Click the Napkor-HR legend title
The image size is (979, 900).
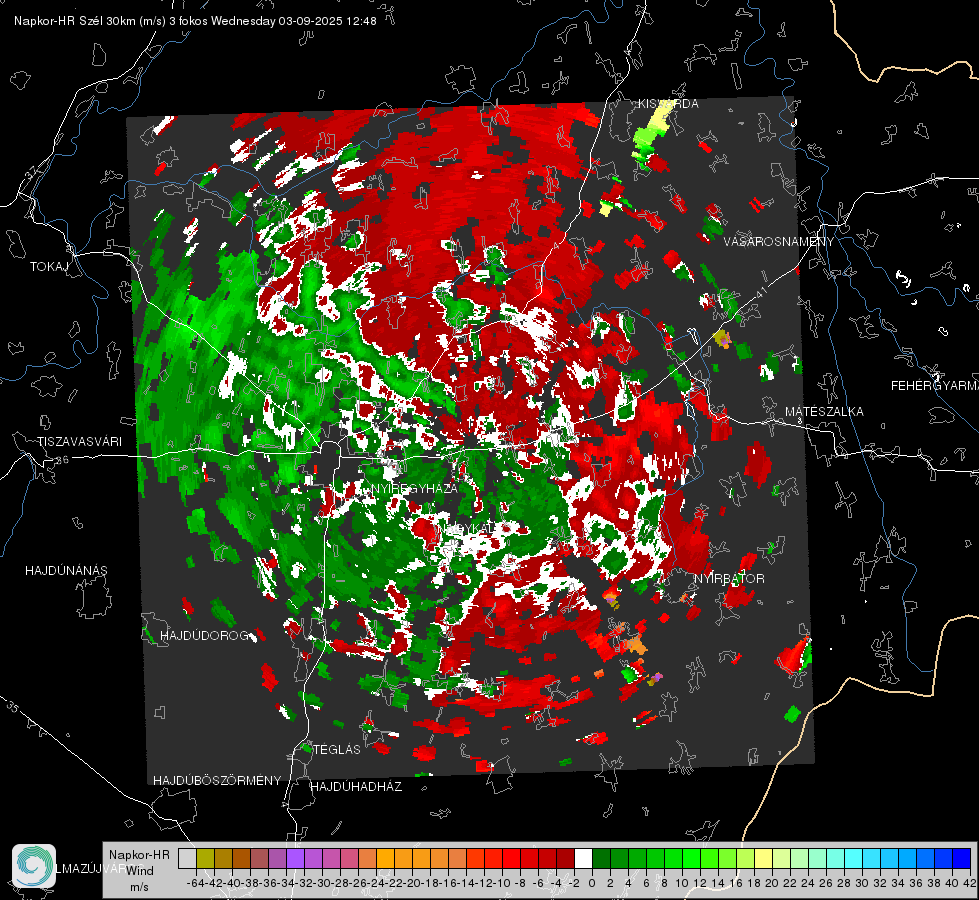tap(139, 855)
